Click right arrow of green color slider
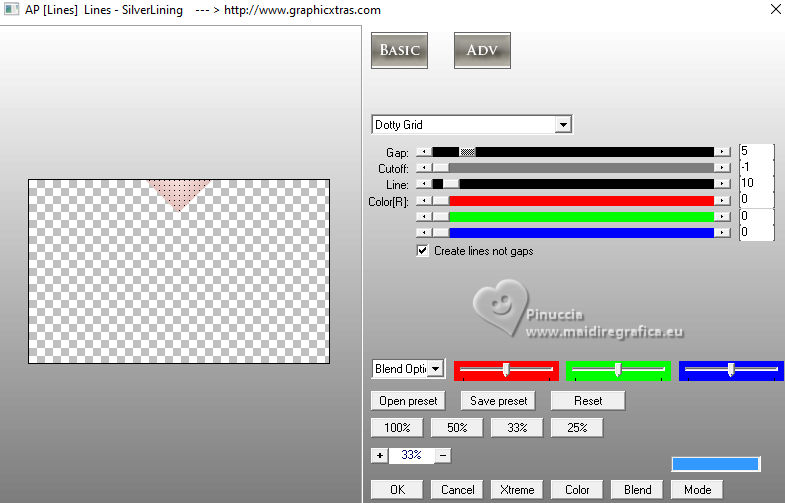Screen dimensions: 785x503 (722, 217)
